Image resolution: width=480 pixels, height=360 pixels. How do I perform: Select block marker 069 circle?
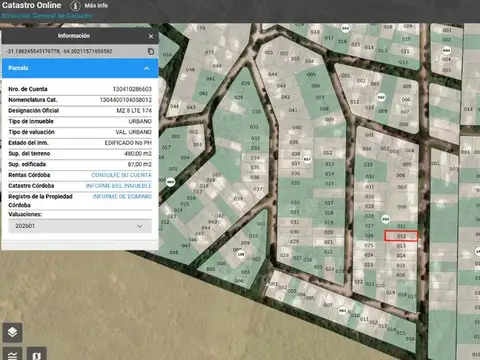tap(170, 182)
